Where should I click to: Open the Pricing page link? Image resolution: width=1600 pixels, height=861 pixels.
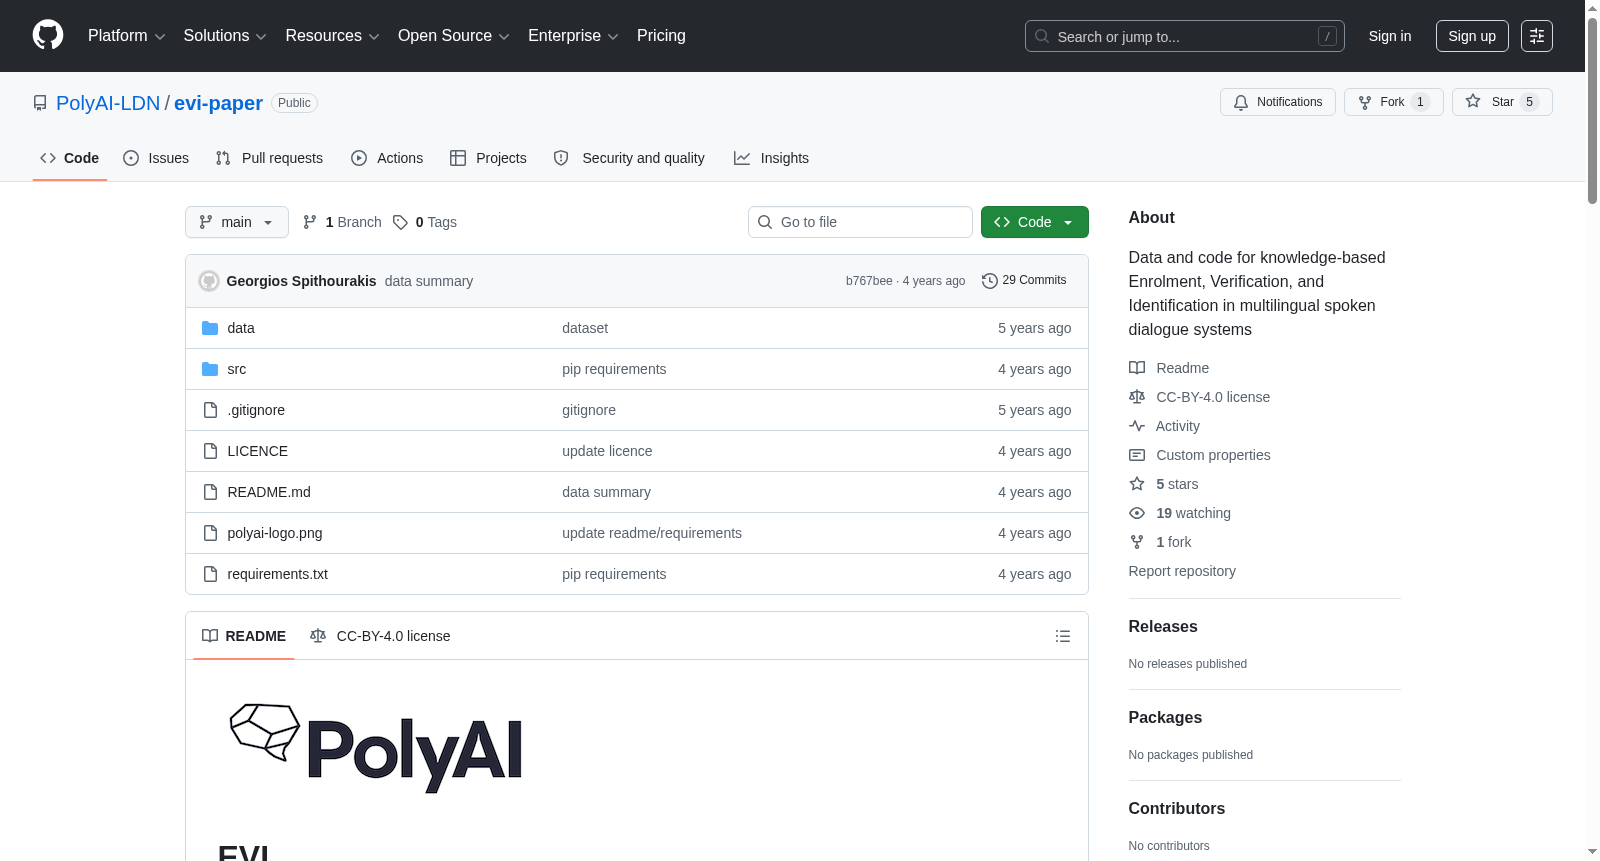click(661, 36)
